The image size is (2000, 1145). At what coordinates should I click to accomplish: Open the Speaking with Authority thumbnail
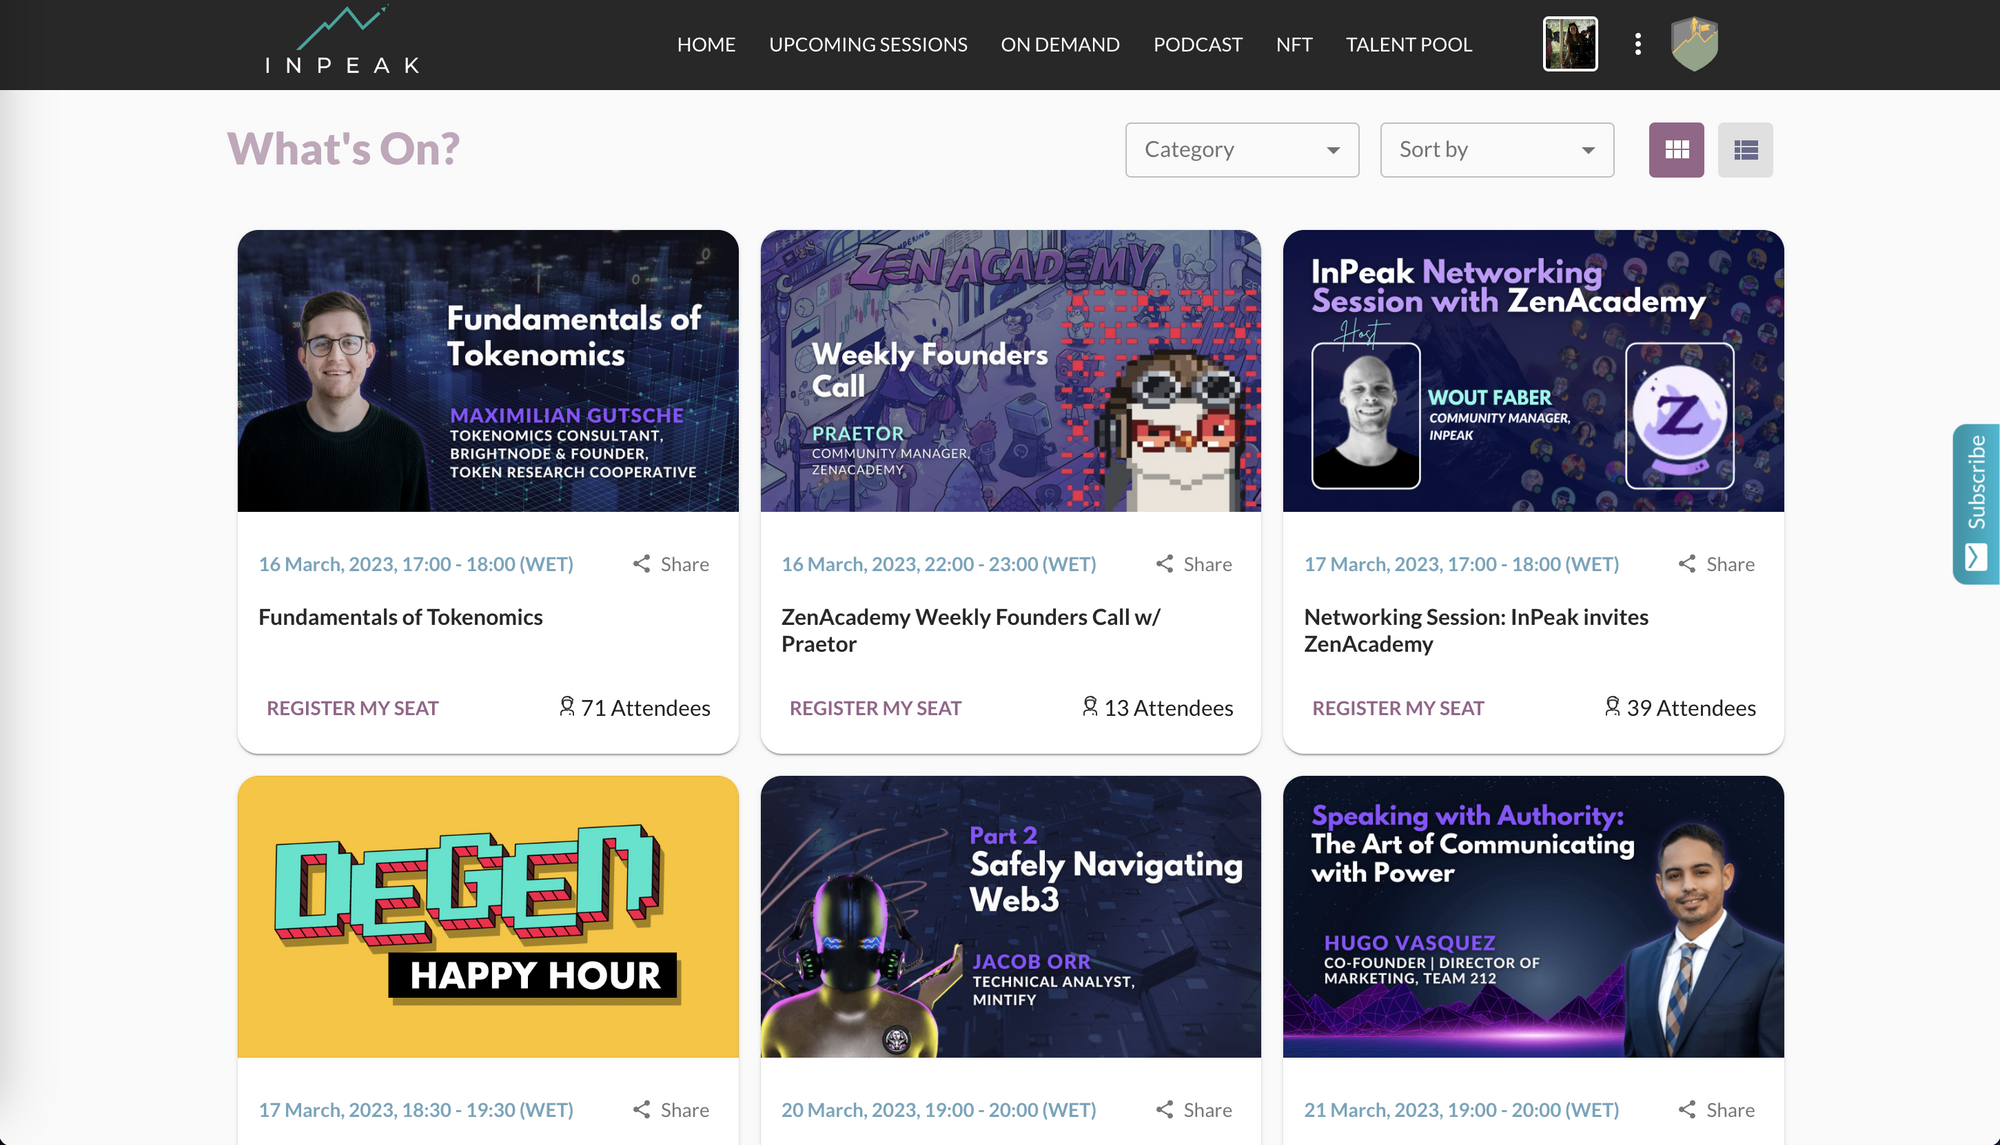(x=1533, y=916)
